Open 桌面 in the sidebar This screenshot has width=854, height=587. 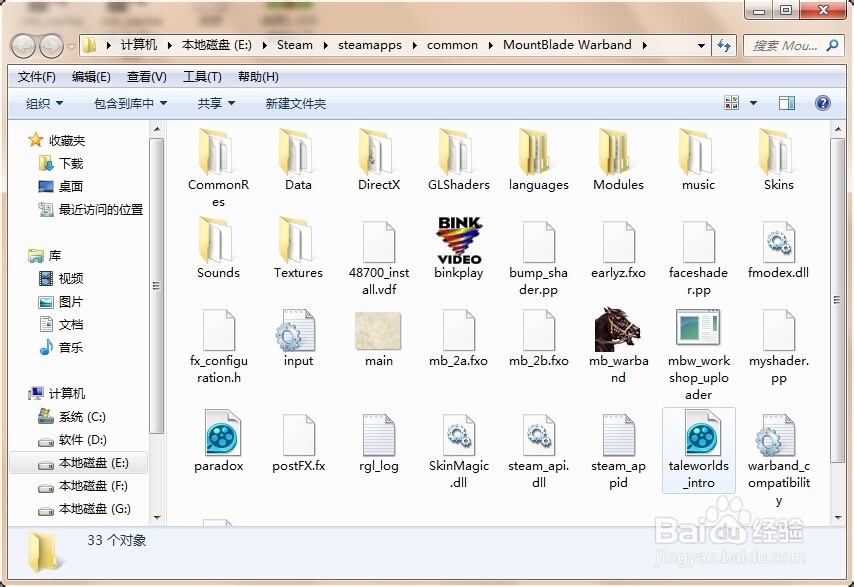(60, 186)
